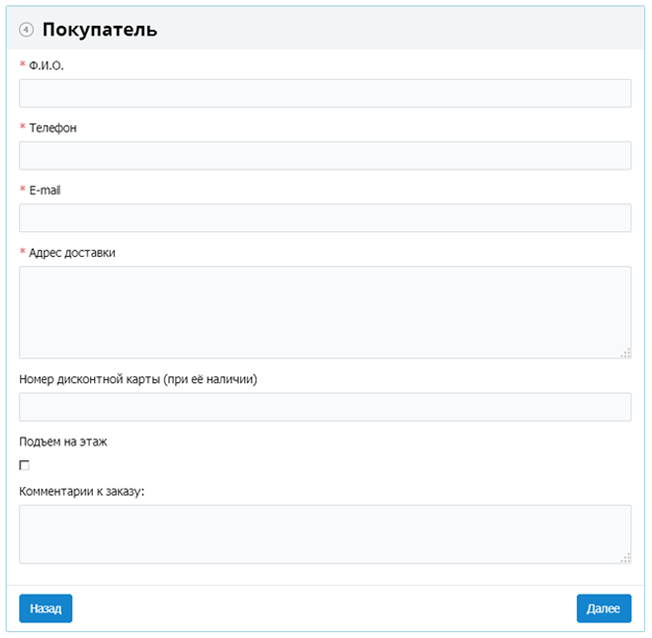Click the Телефон label
The width and height of the screenshot is (652, 638).
53,128
